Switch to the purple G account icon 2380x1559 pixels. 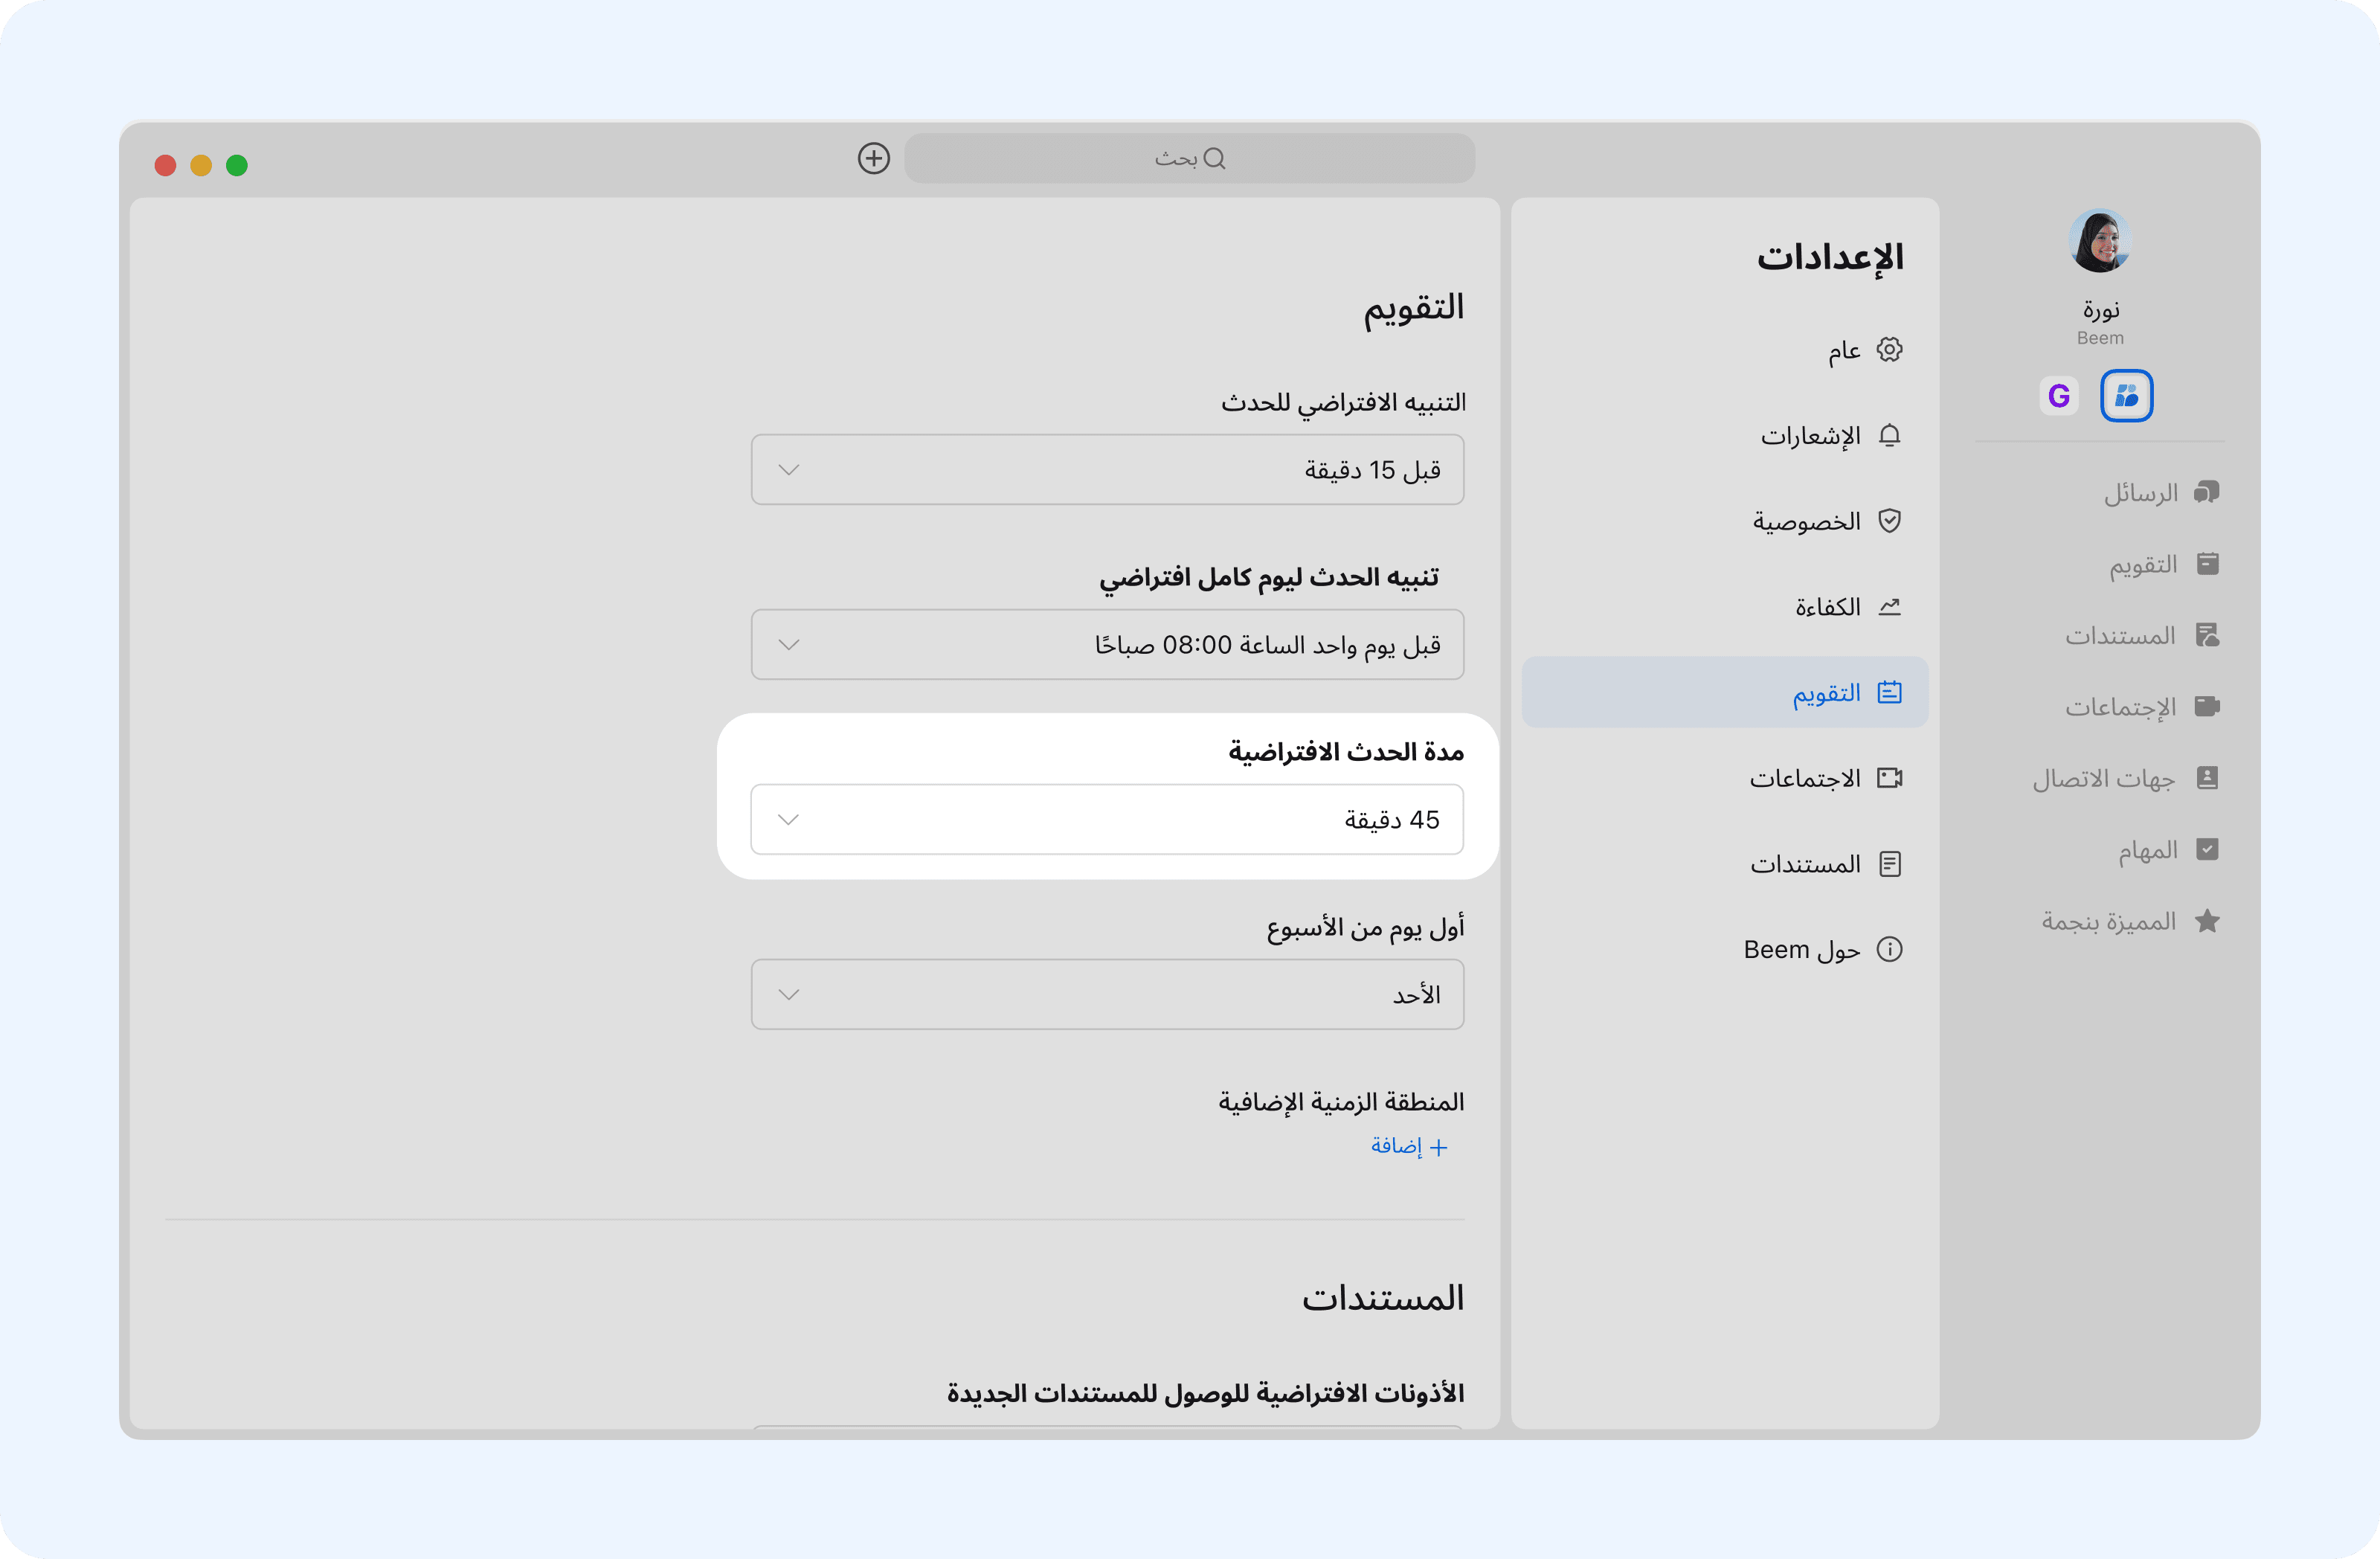(2058, 396)
